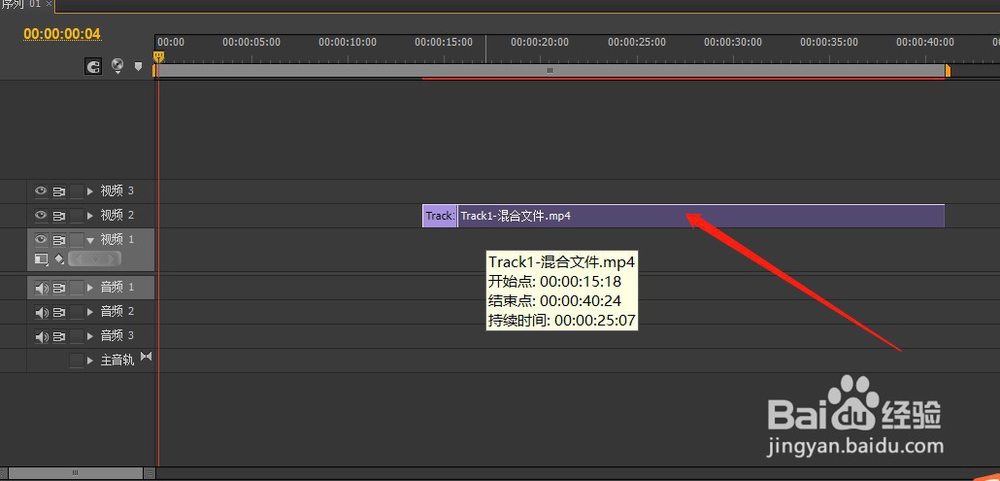Toggle the Snap magnet icon

[93, 66]
